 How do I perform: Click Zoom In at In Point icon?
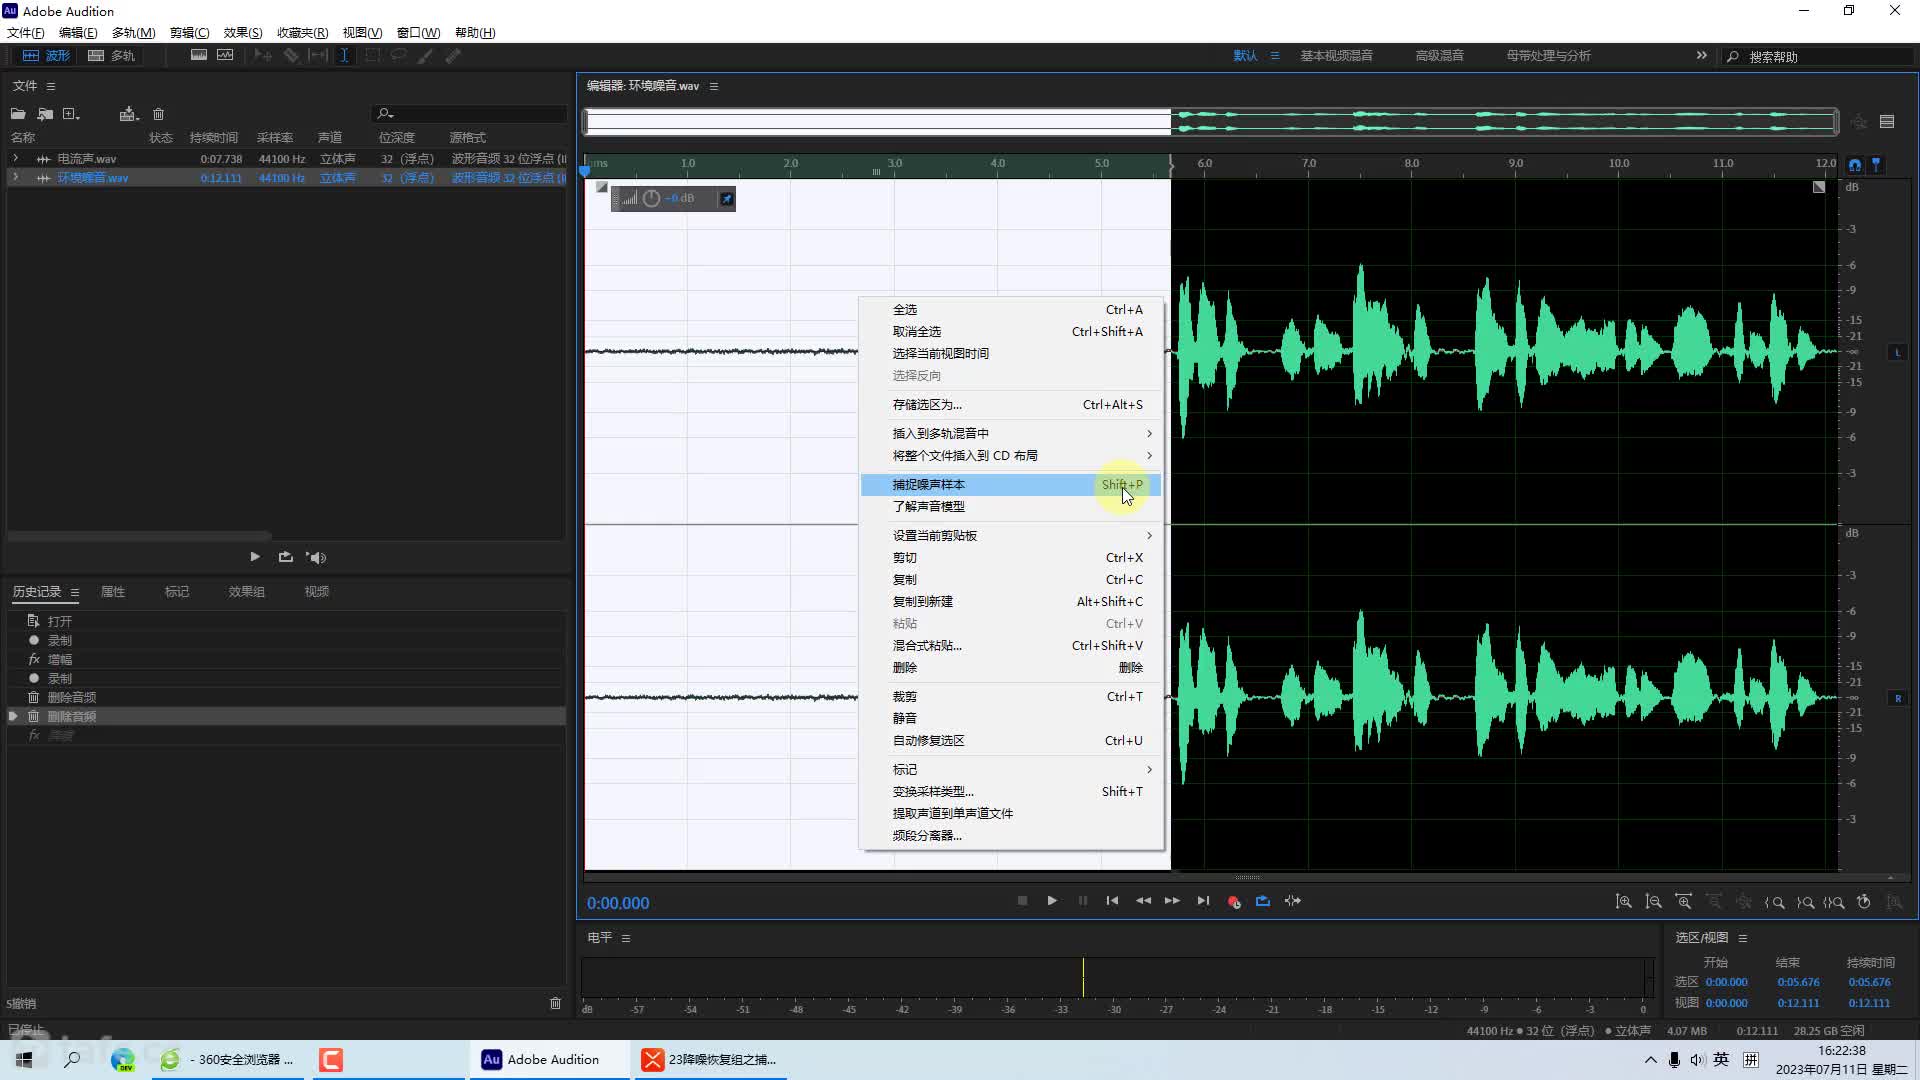point(1775,902)
